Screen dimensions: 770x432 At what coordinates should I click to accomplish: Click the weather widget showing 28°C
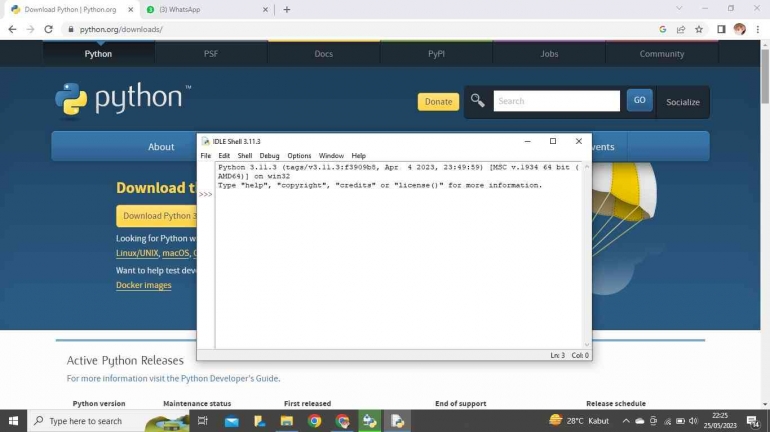pos(579,421)
